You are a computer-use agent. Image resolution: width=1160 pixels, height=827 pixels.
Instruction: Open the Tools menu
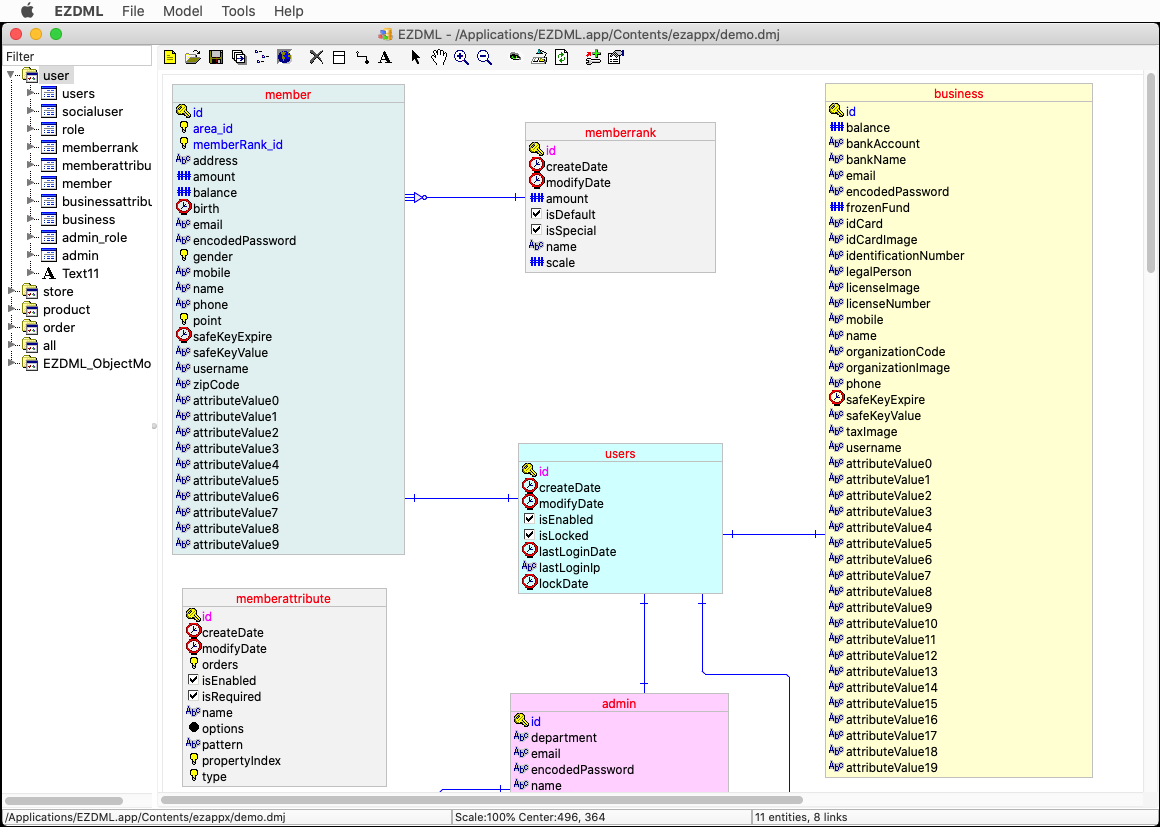tap(238, 11)
